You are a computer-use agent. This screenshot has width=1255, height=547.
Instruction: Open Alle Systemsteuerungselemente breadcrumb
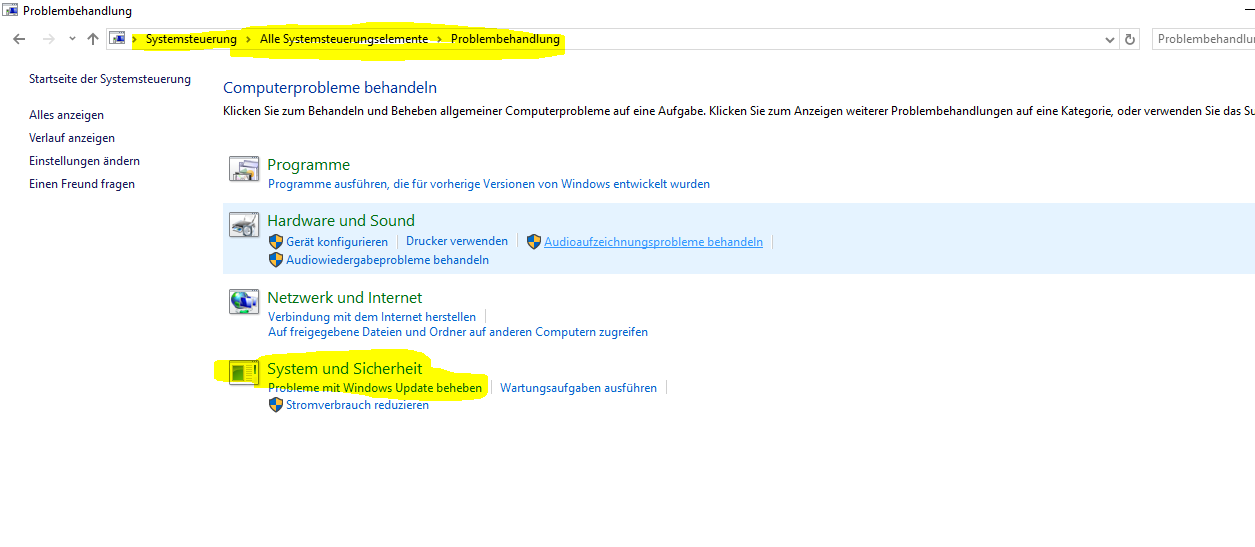pyautogui.click(x=344, y=39)
